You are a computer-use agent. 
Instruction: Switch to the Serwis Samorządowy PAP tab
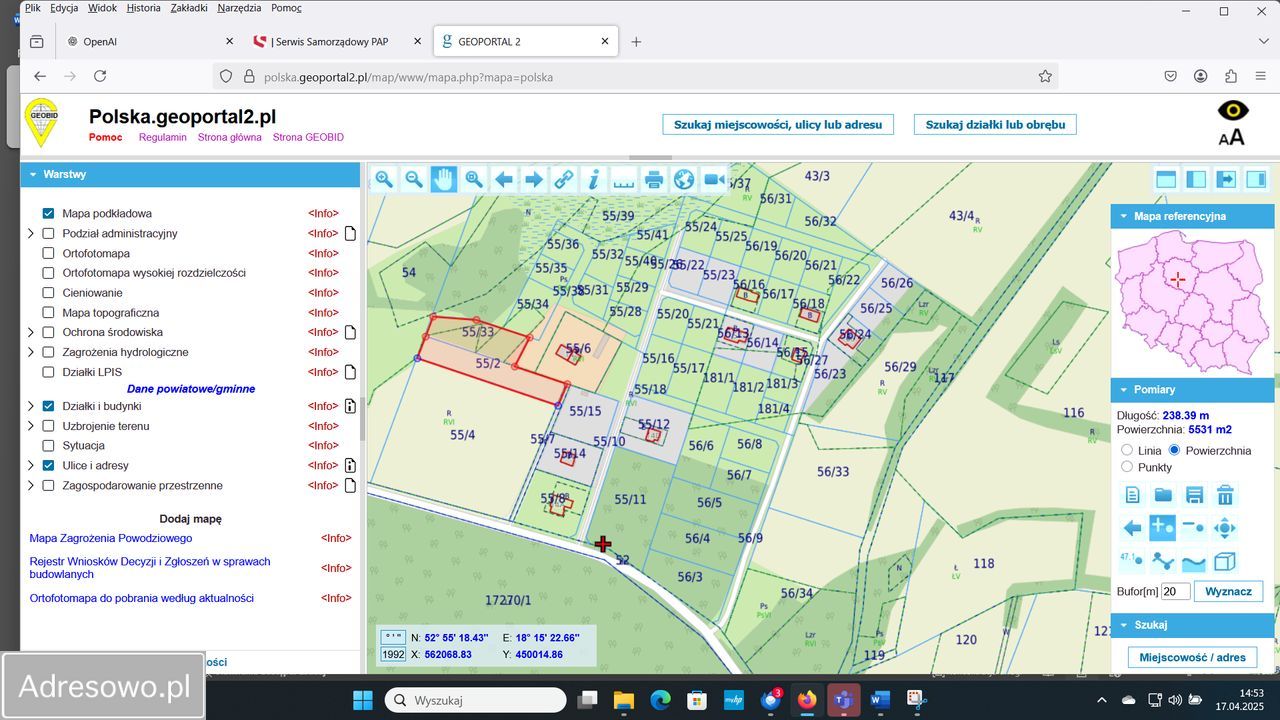(x=330, y=42)
